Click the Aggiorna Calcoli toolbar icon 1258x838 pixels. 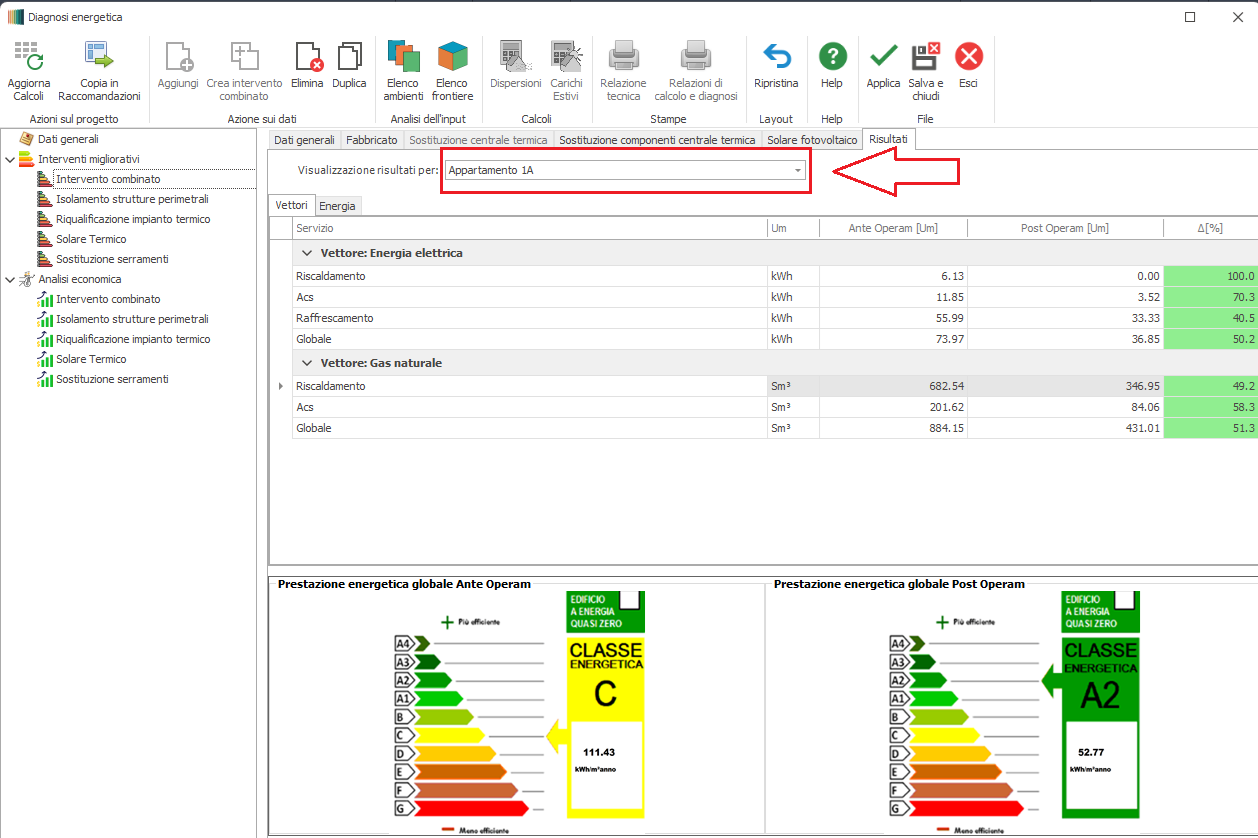tap(28, 57)
